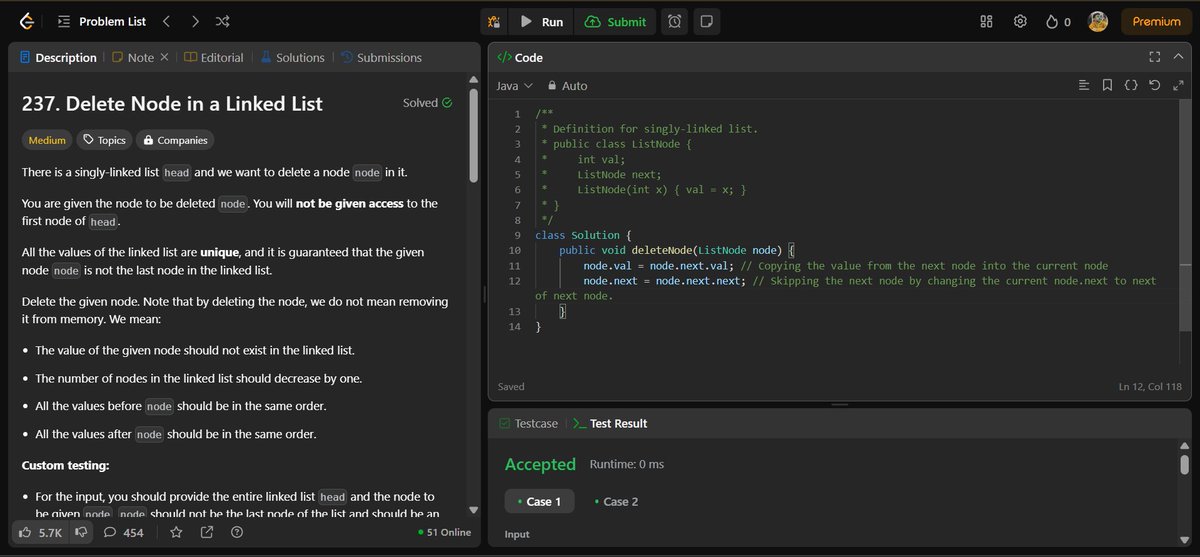Click the debugger icon left of Run
Screen dimensions: 1200x557
click(493, 21)
